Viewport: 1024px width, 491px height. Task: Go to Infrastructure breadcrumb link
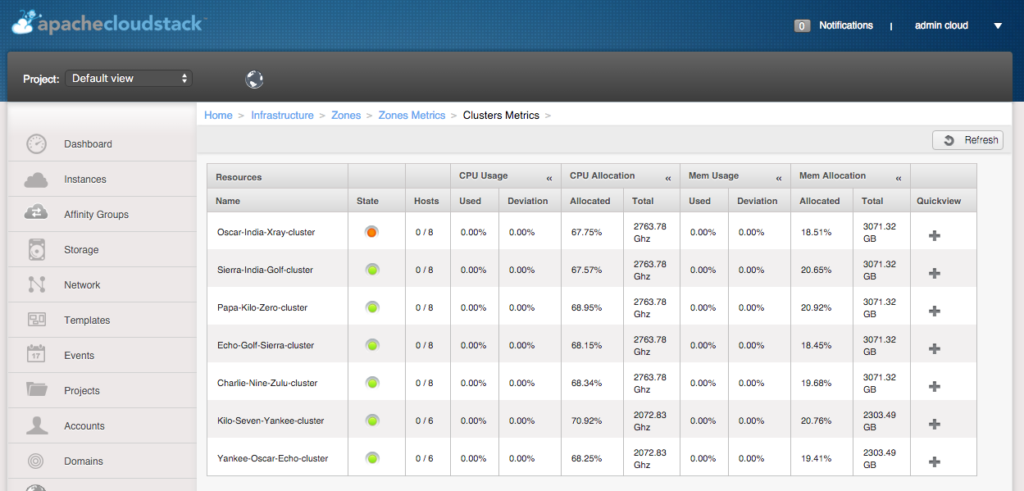[x=282, y=115]
